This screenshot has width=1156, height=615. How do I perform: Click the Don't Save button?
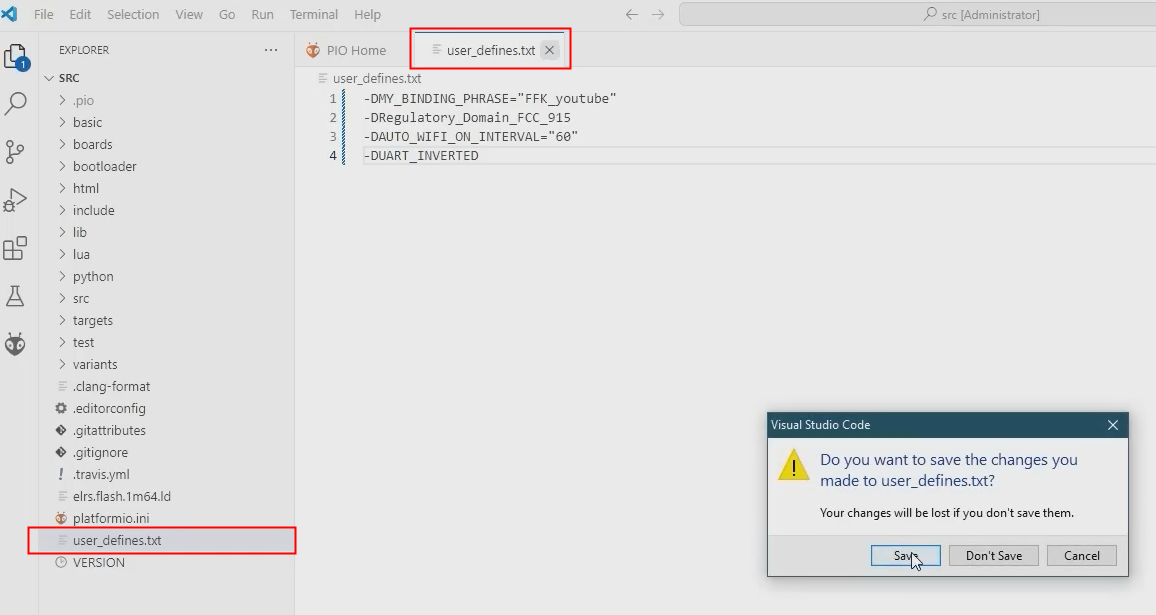pyautogui.click(x=993, y=555)
